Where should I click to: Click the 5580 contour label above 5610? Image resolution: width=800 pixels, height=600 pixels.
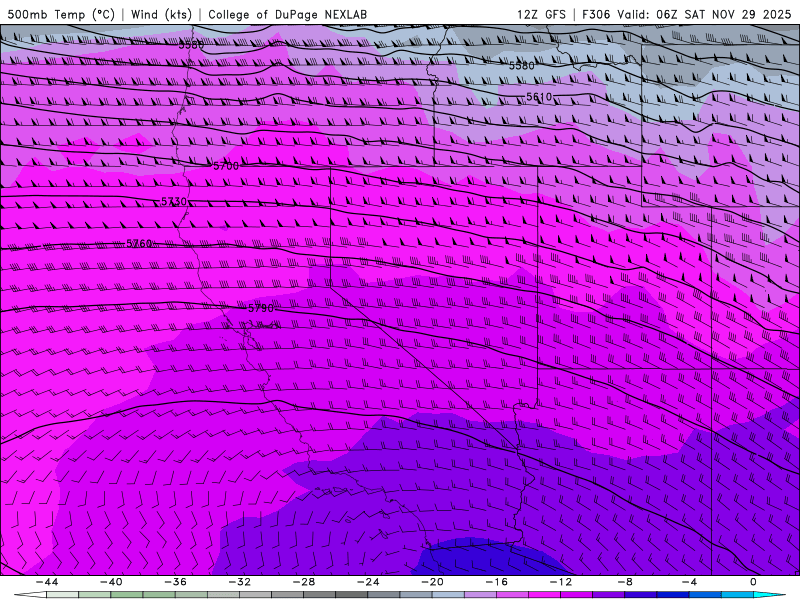pyautogui.click(x=521, y=65)
